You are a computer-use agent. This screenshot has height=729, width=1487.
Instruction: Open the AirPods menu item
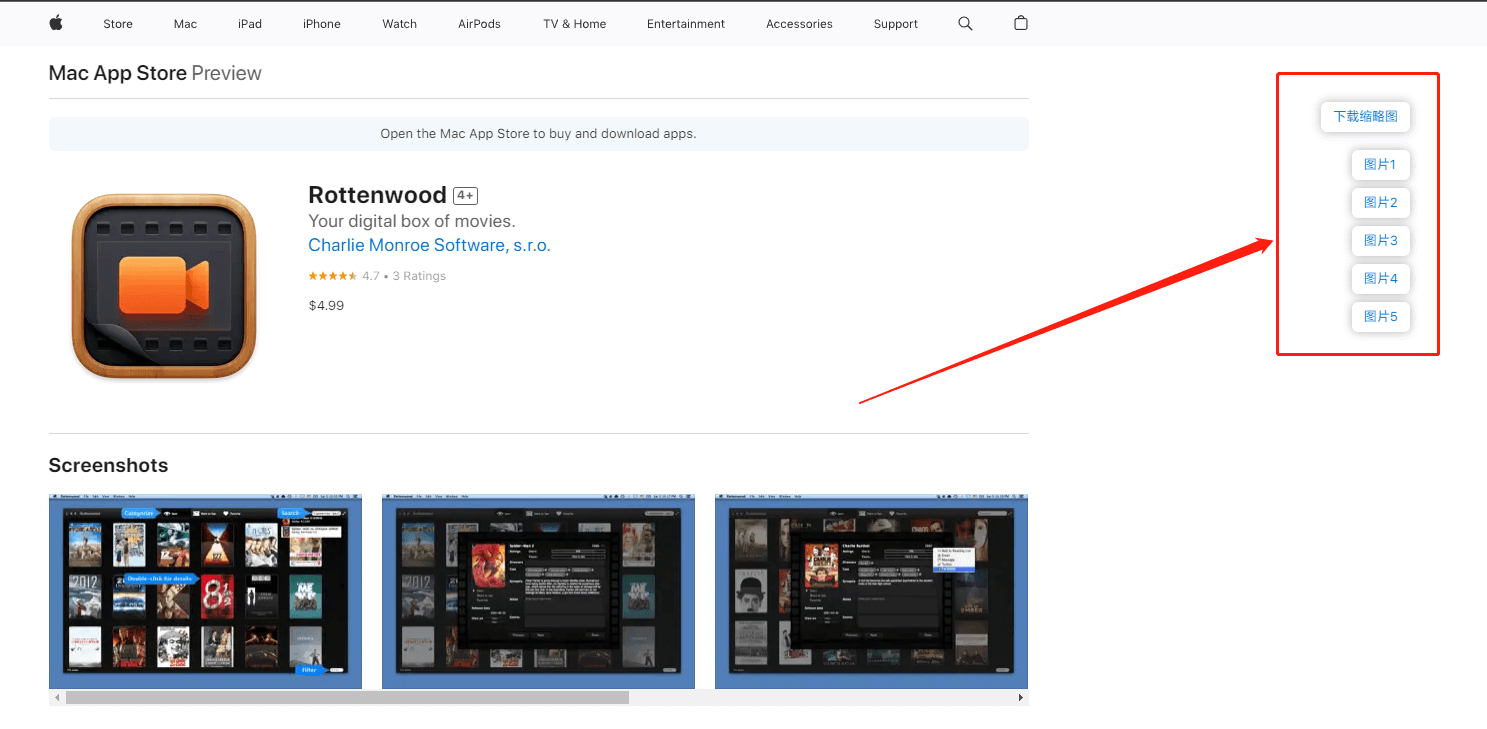(479, 24)
